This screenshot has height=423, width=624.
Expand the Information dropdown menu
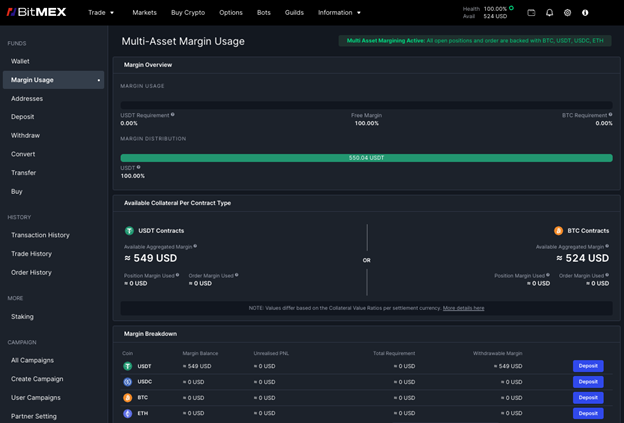[340, 13]
